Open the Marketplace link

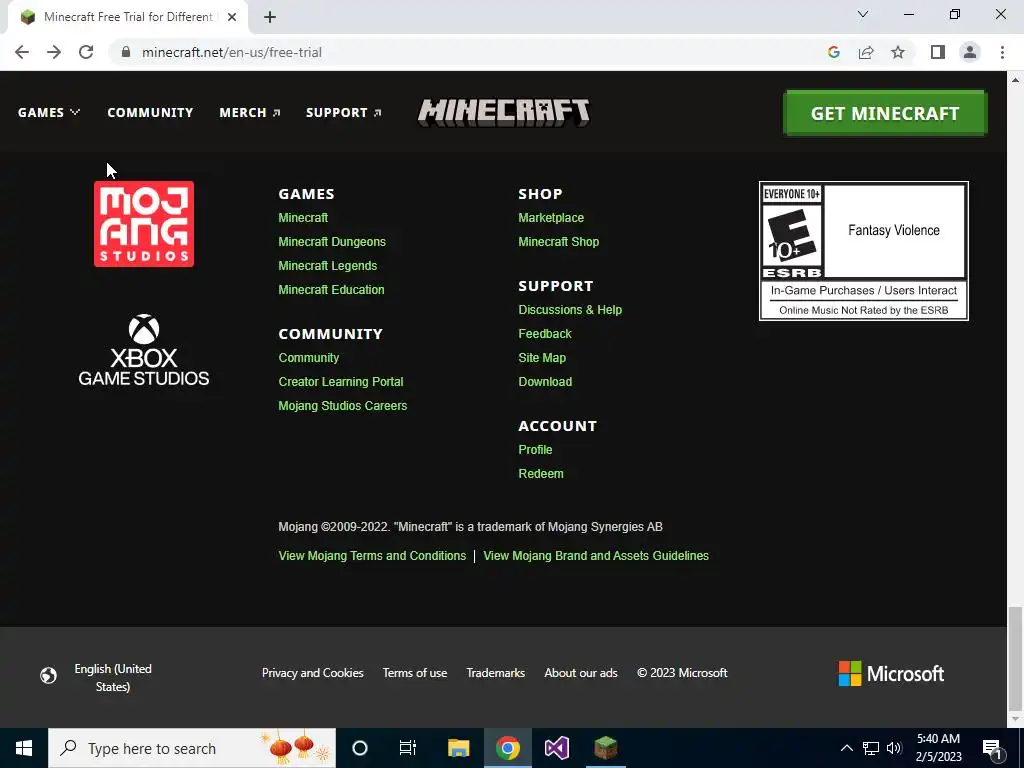pyautogui.click(x=551, y=217)
